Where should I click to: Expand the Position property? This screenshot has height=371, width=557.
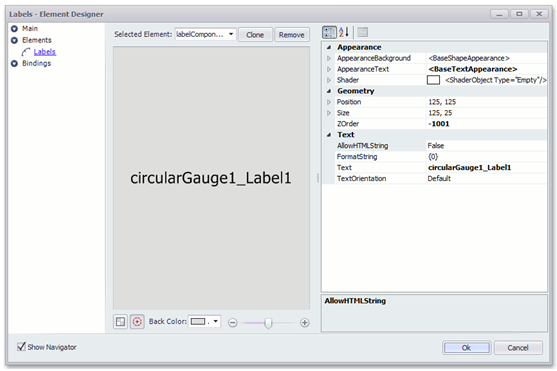329,102
